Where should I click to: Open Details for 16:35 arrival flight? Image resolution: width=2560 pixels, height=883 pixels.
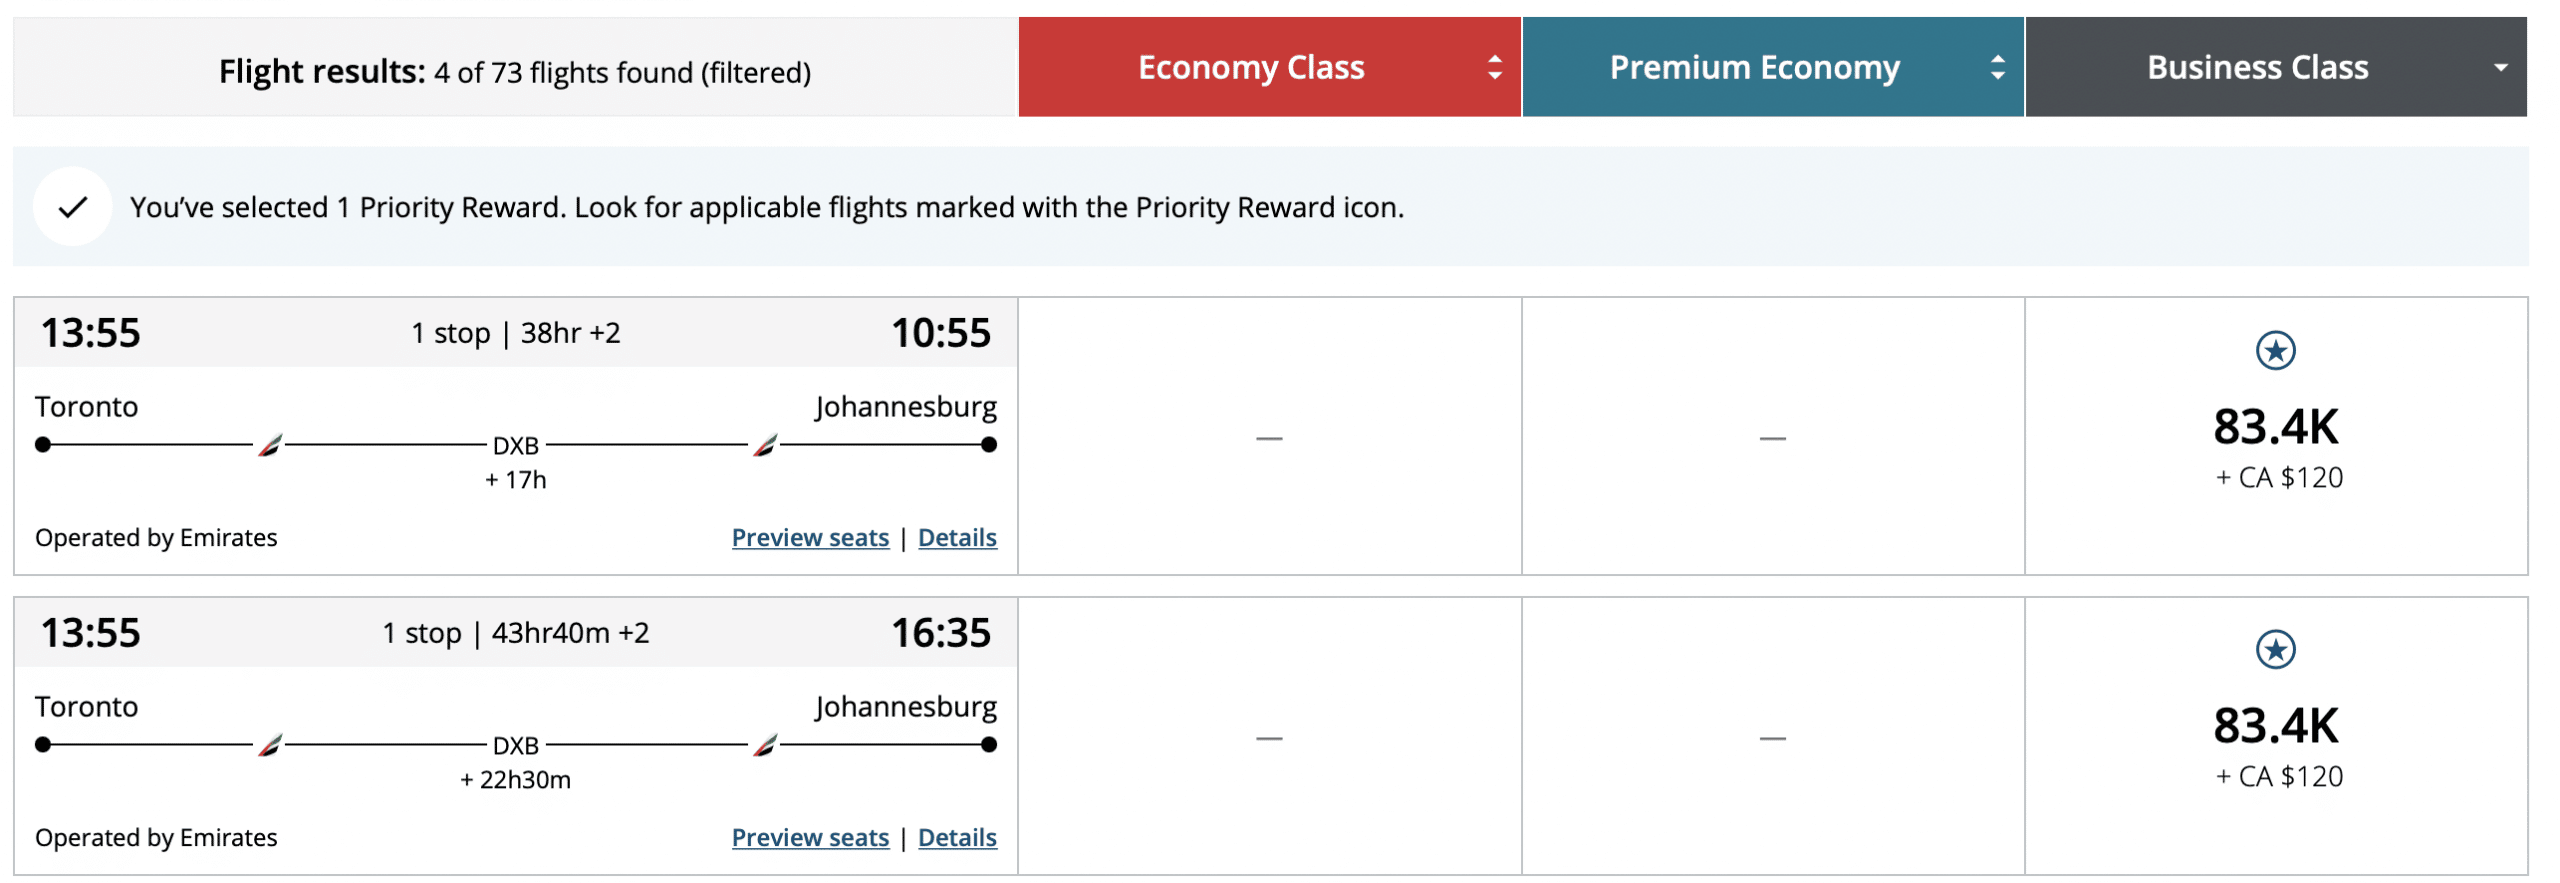[x=957, y=838]
